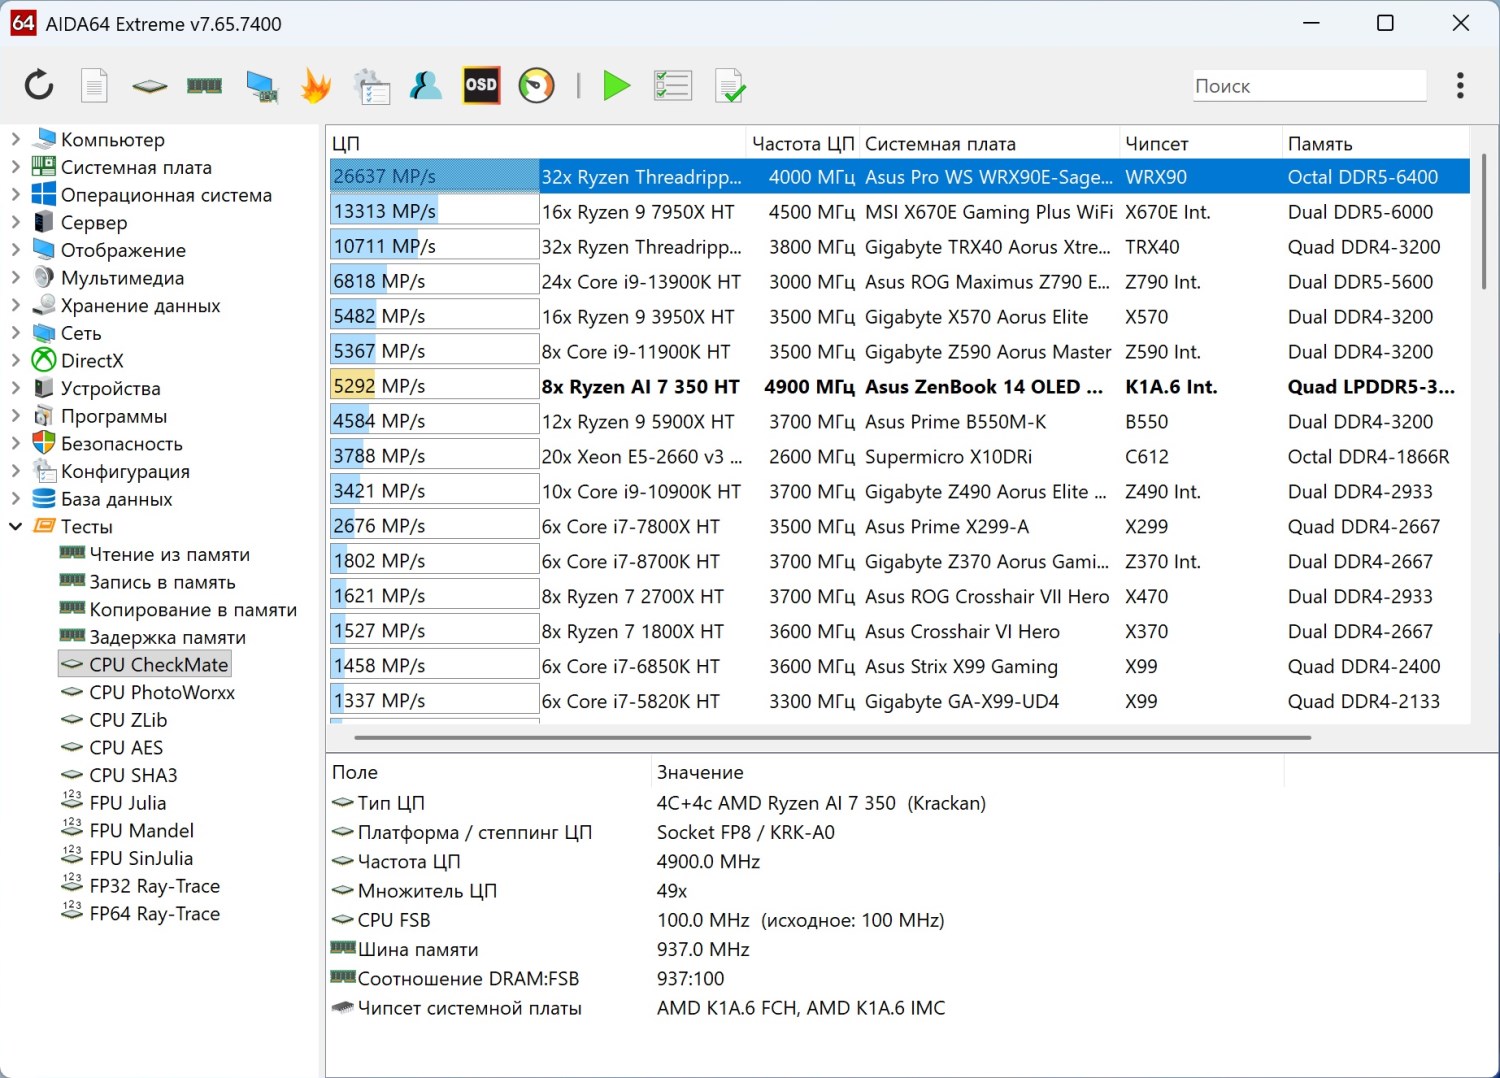This screenshot has width=1500, height=1078.
Task: Open Чтение из памяти test
Action: 169,554
